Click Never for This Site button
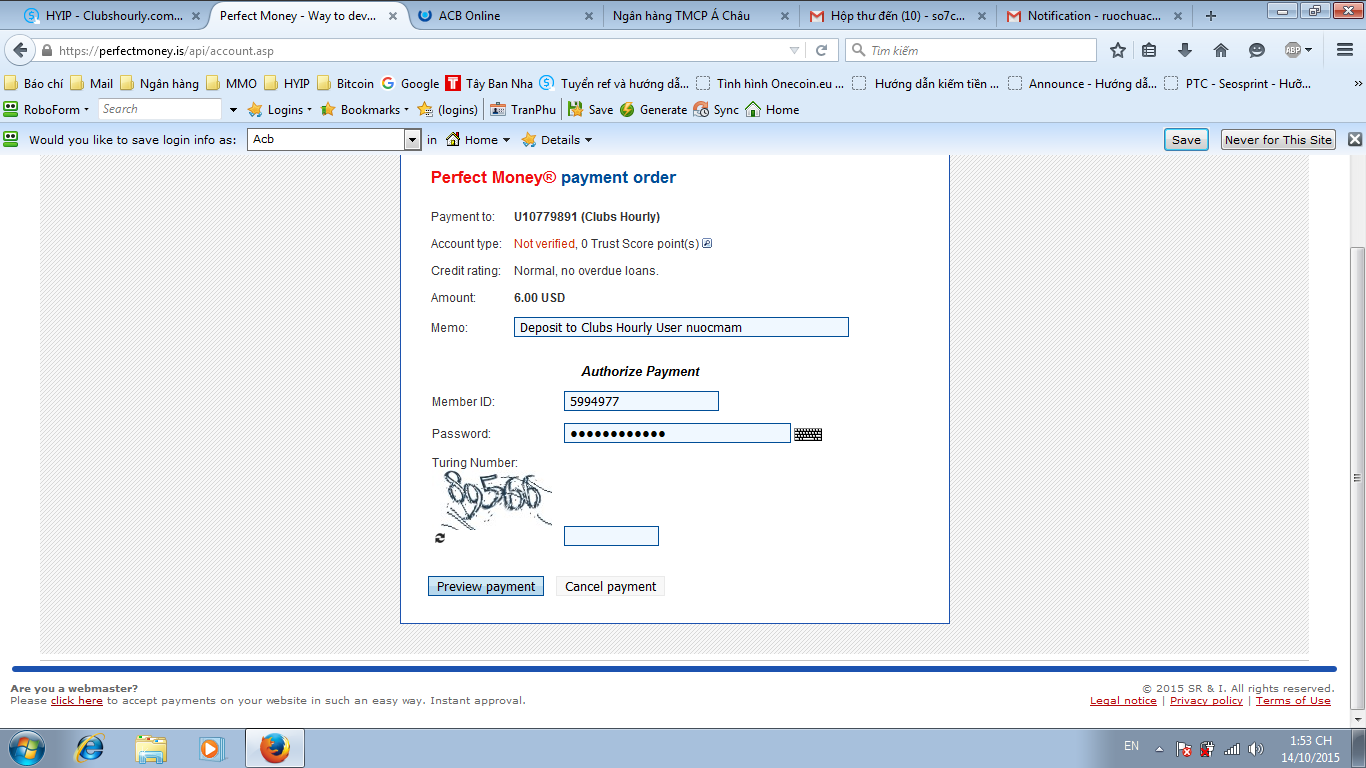This screenshot has width=1366, height=768. [x=1279, y=140]
